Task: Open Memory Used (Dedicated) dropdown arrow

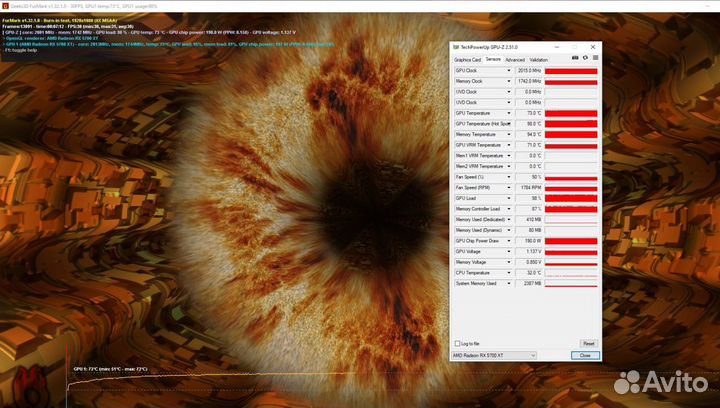Action: pyautogui.click(x=508, y=220)
